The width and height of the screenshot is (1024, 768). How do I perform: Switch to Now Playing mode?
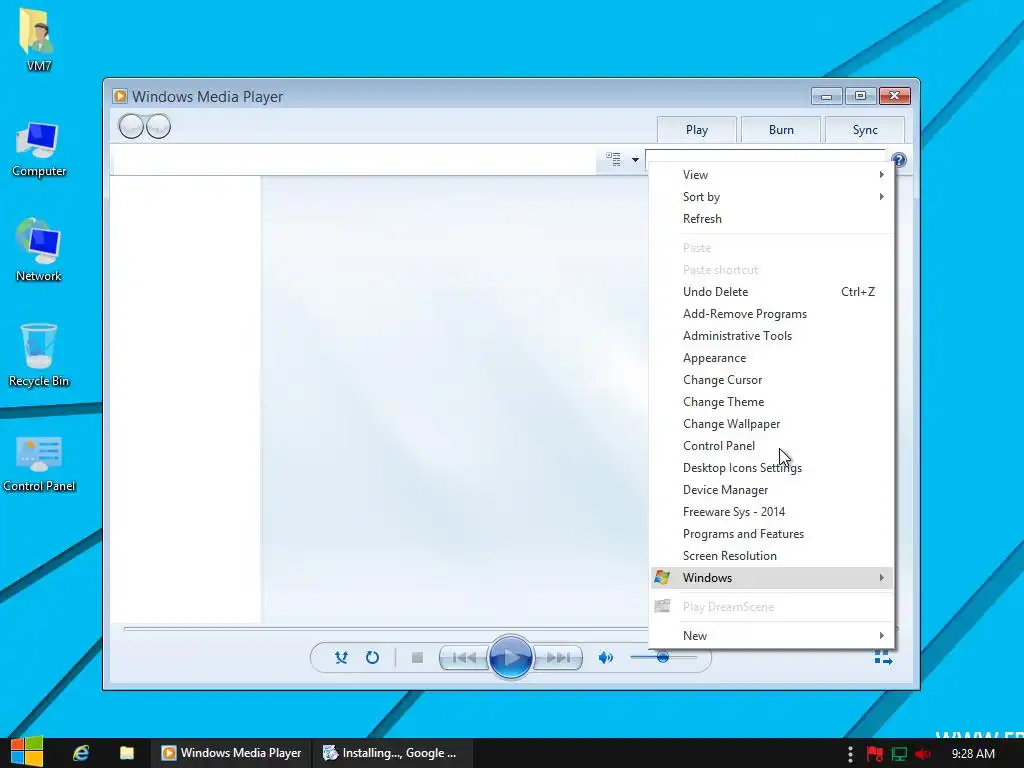[883, 658]
